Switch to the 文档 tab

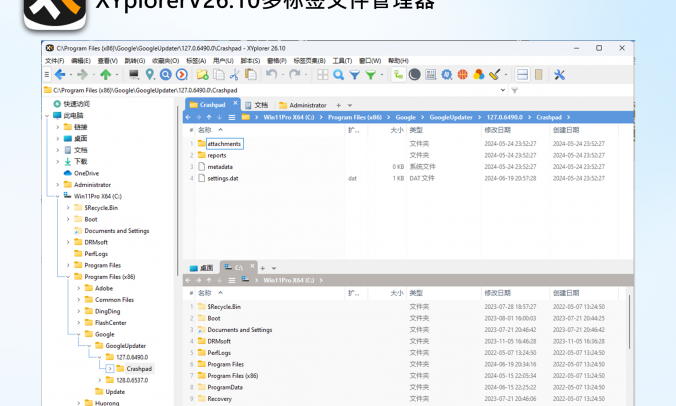click(257, 105)
